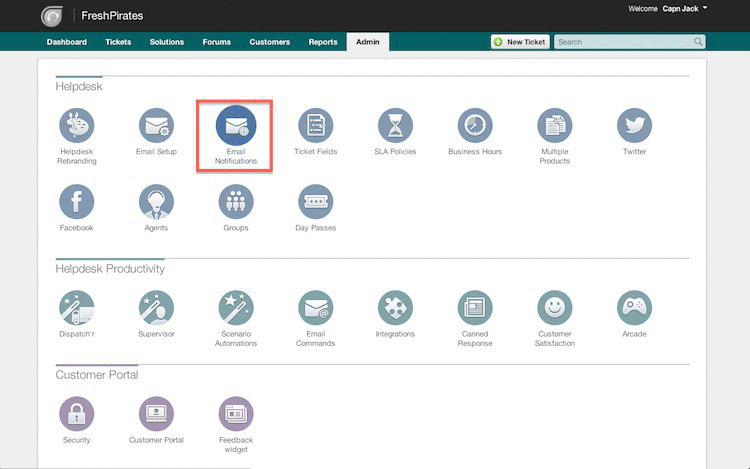This screenshot has height=469, width=750.
Task: Open Facebook settings icon
Action: point(77,202)
